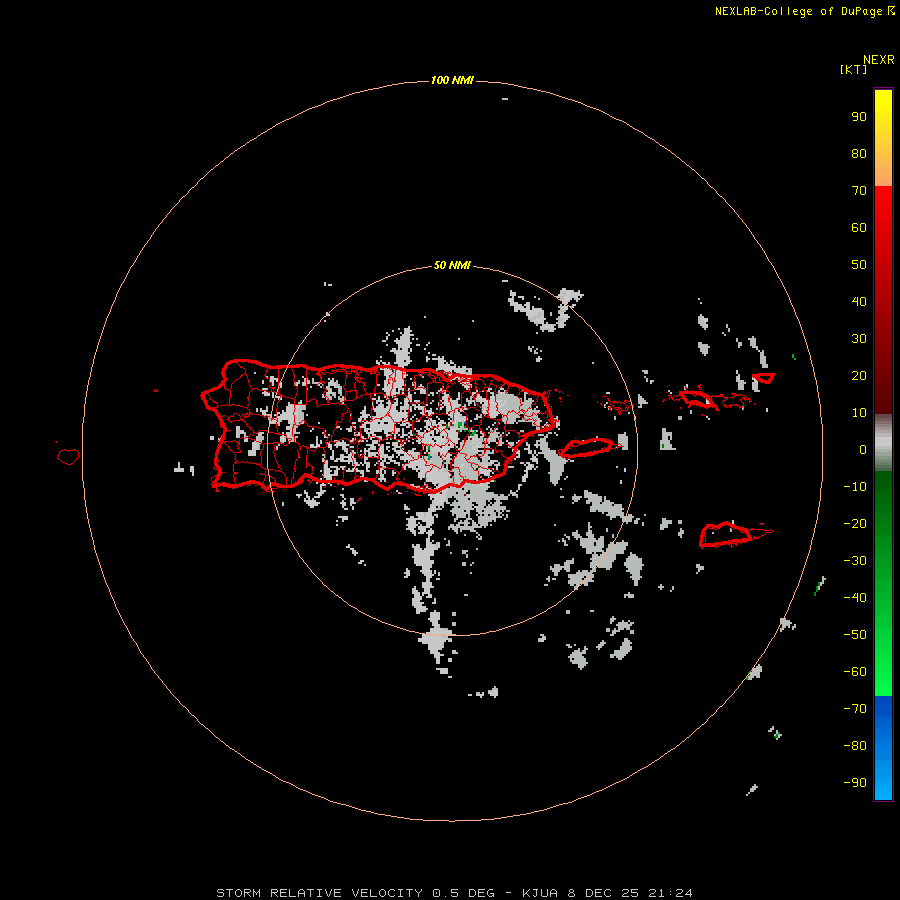900x900 pixels.
Task: Click the -40 scale value
Action: pyautogui.click(x=855, y=598)
